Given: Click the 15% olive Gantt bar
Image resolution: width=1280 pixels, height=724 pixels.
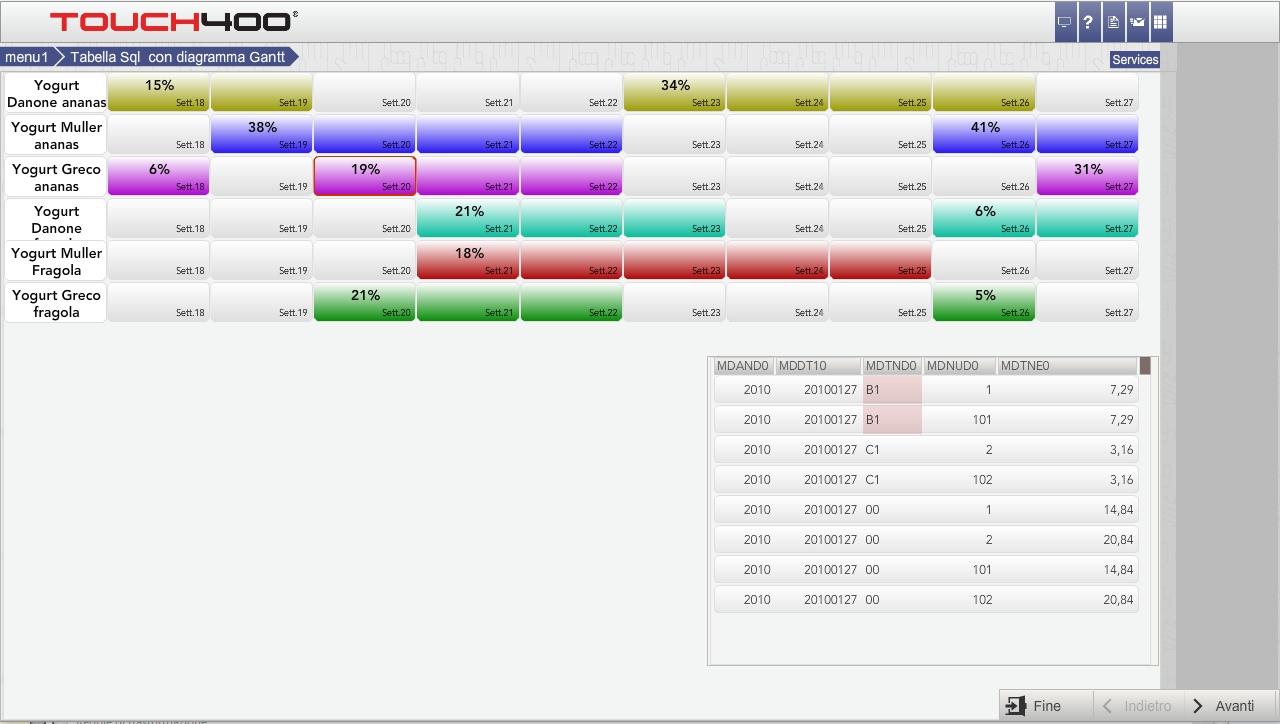Looking at the screenshot, I should pos(159,92).
